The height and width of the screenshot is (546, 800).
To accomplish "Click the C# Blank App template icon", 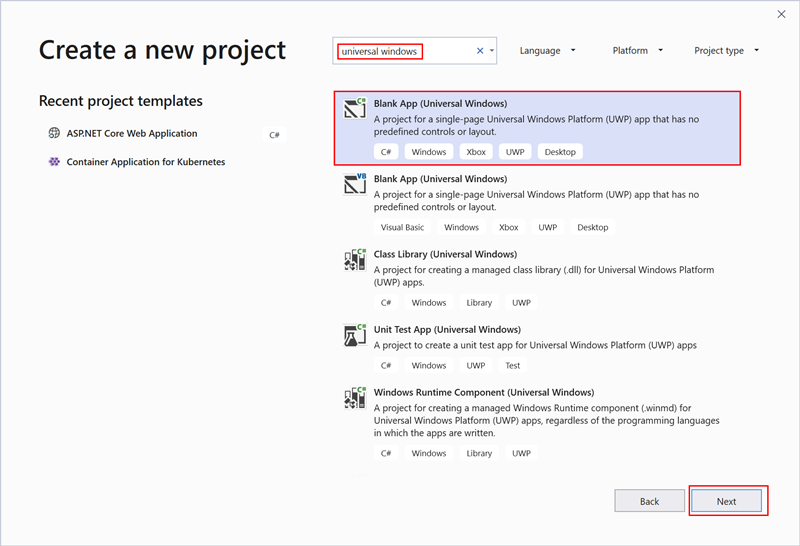I will 354,110.
